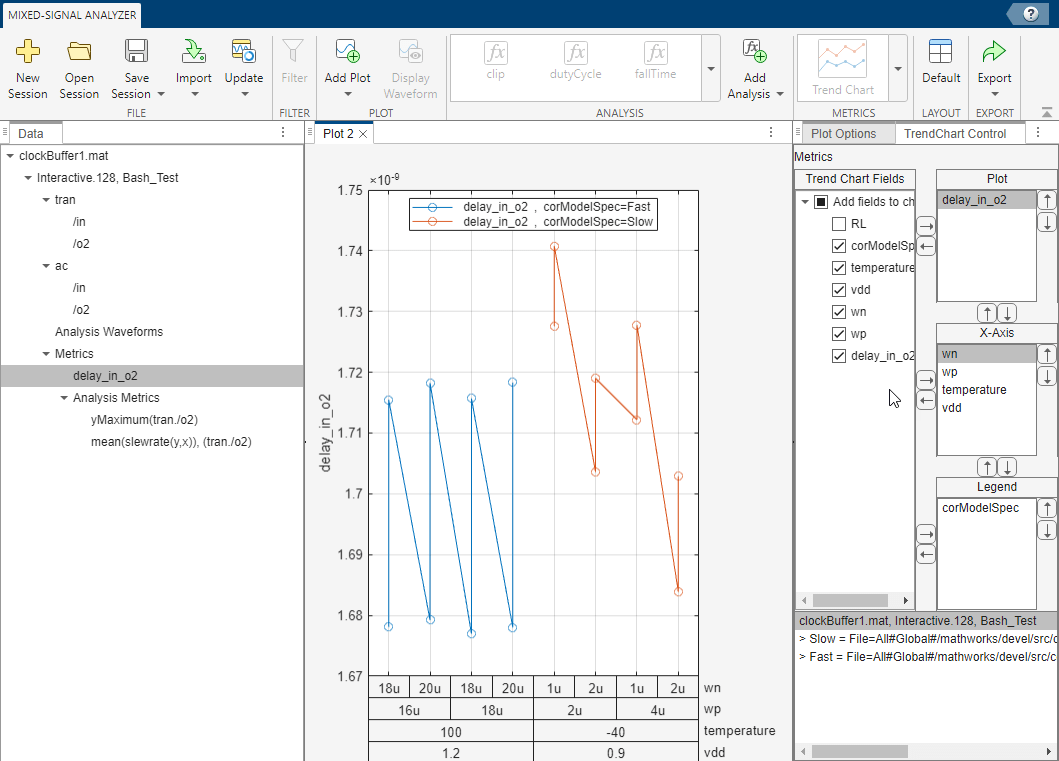
Task: Uncheck the vdd field checkbox
Action: 839,290
